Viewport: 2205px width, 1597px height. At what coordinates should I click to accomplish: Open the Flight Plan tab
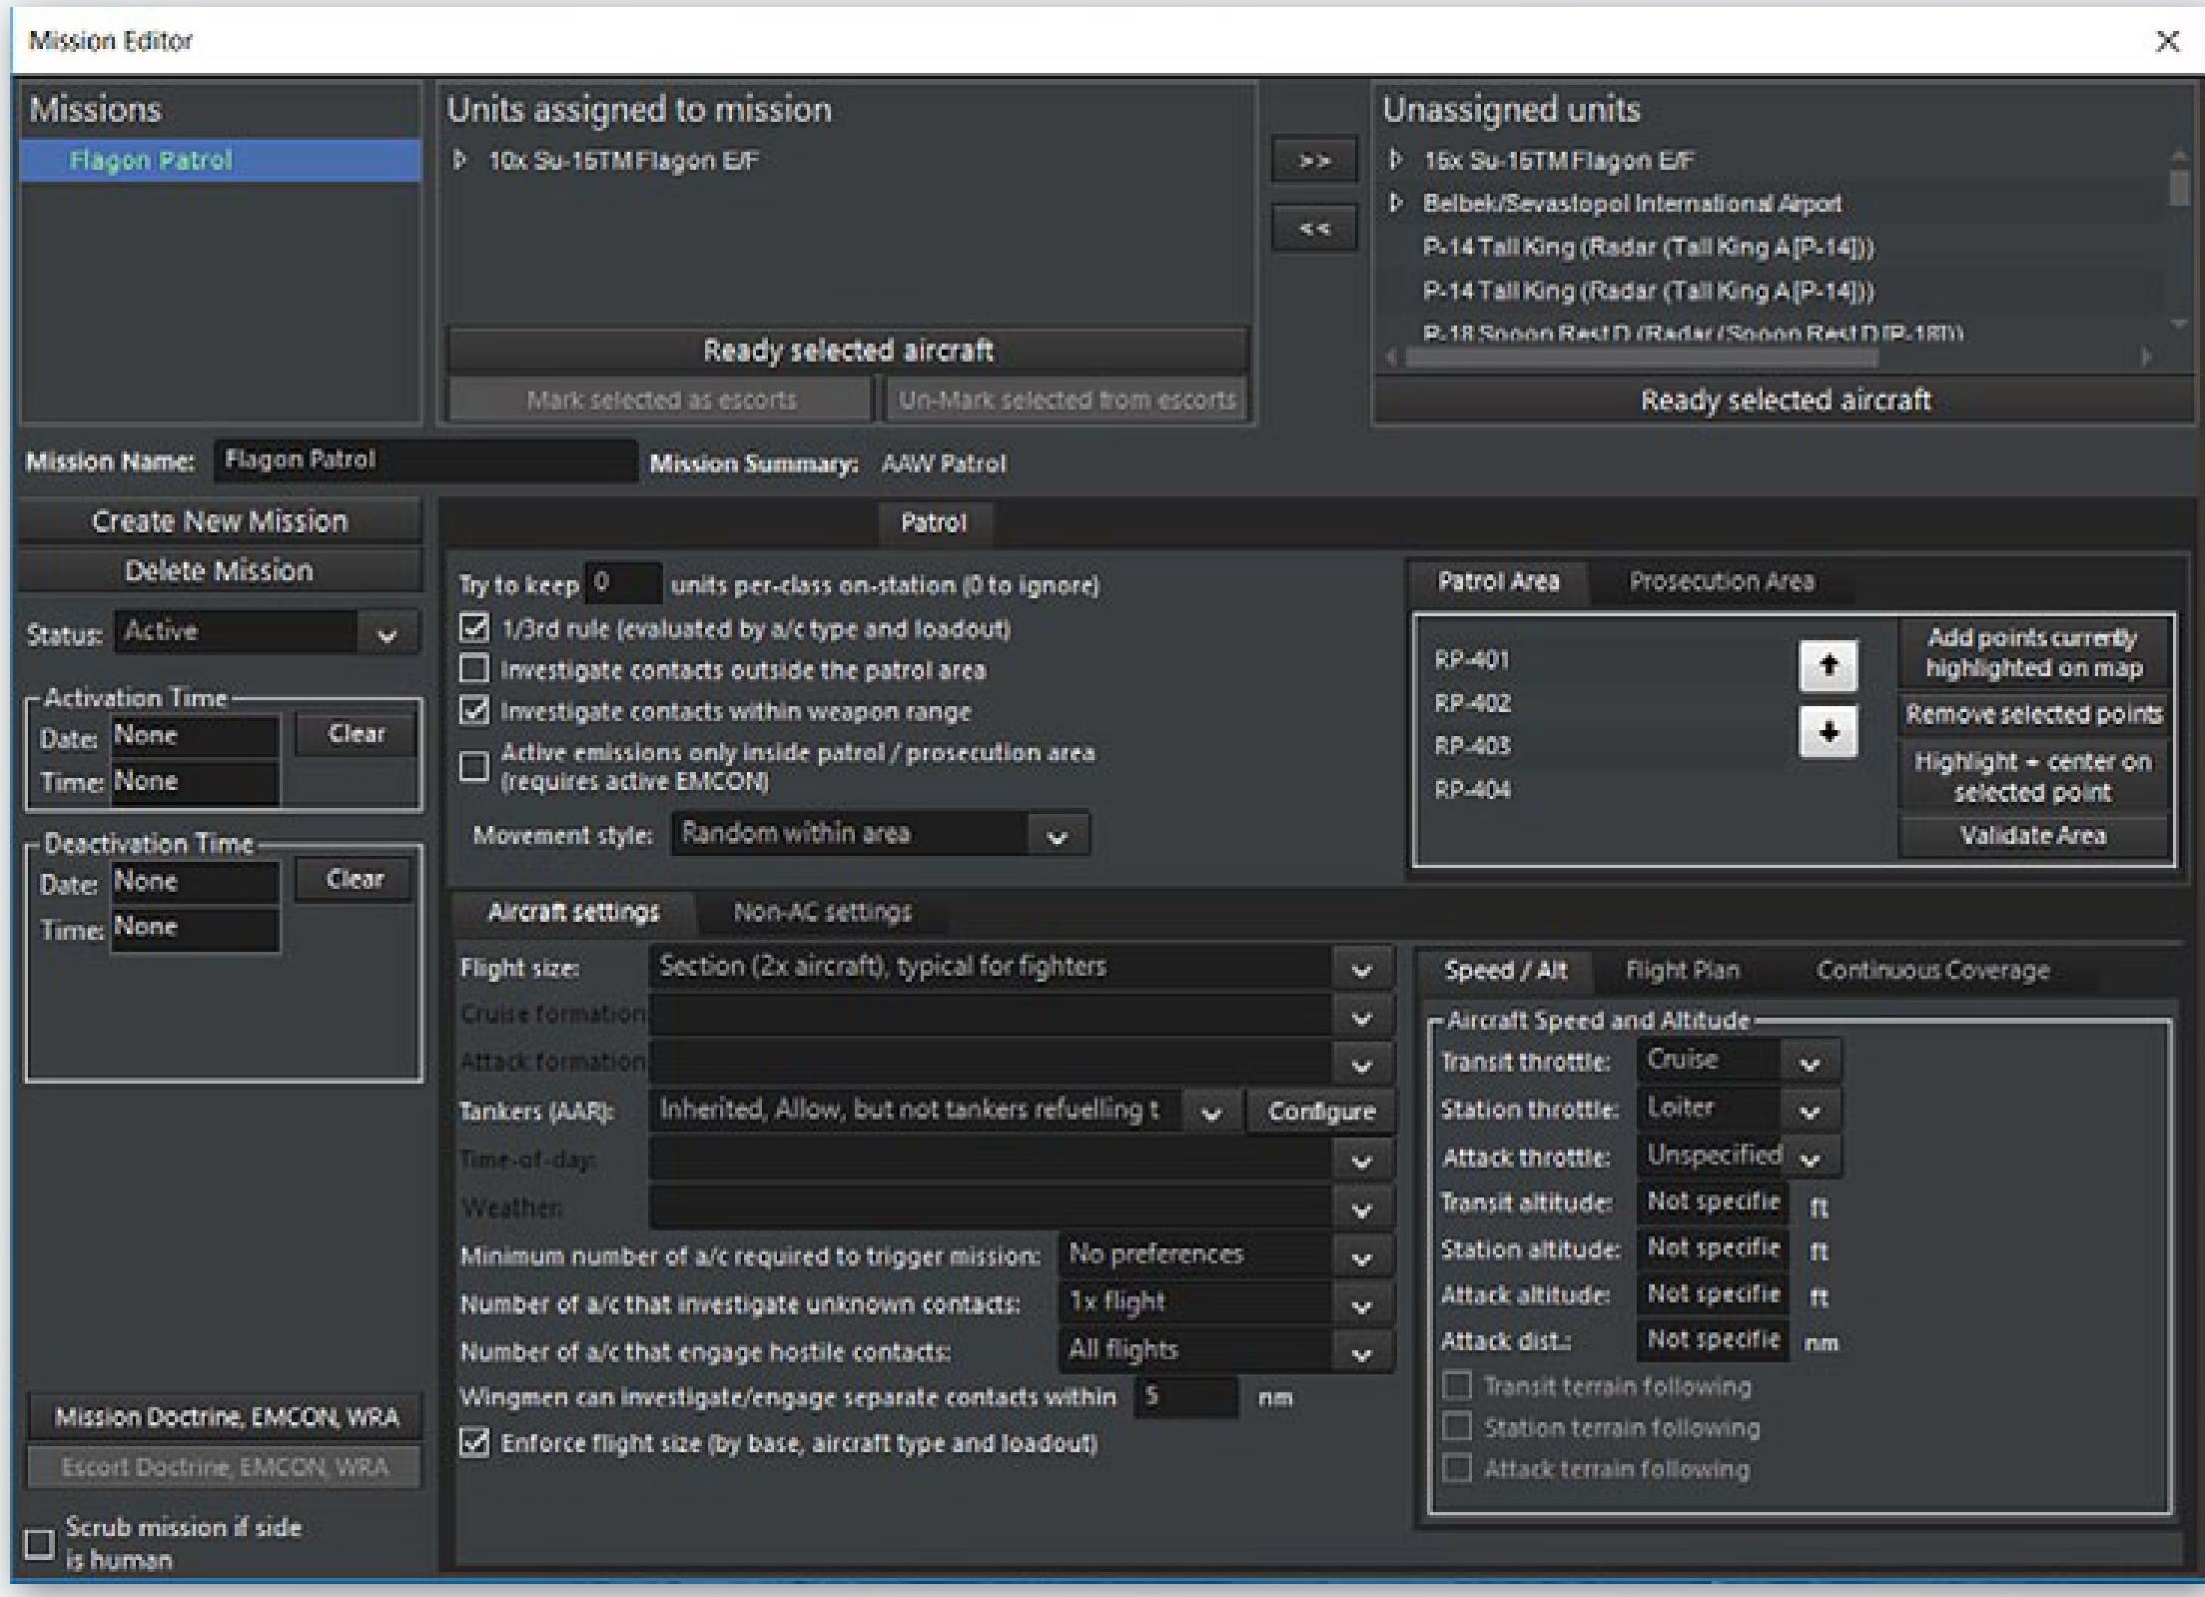(x=1682, y=970)
